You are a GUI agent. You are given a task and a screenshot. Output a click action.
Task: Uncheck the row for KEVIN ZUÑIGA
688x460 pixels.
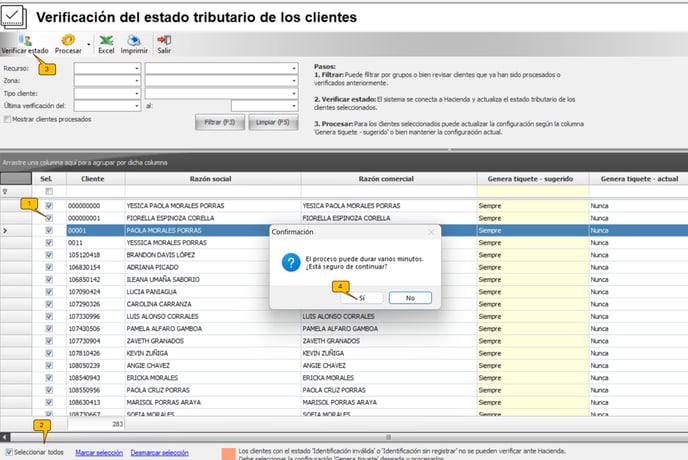[x=49, y=353]
